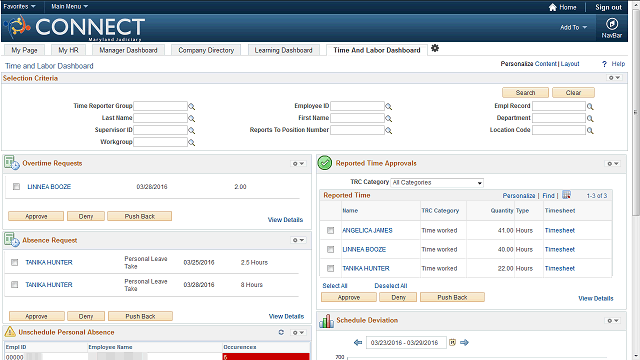Viewport: 640px width, 360px height.
Task: Click the gear icon beside dashboard tabs
Action: [435, 48]
